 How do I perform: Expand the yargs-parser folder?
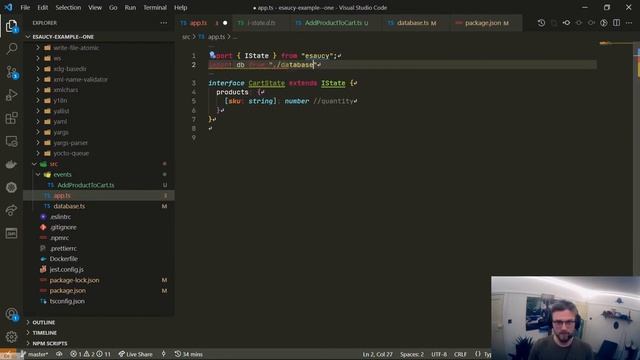pos(99,143)
